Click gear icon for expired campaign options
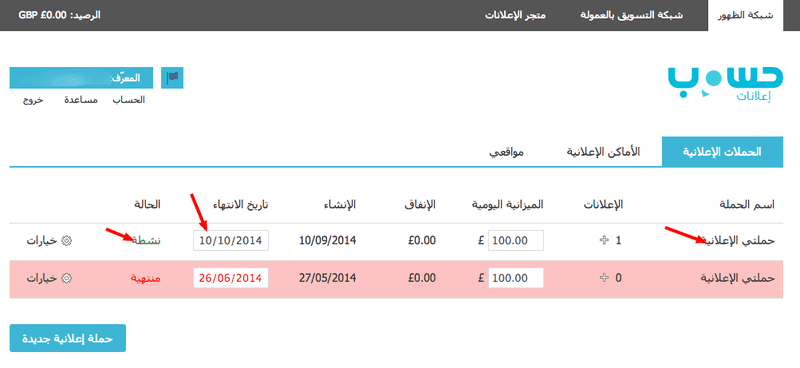This screenshot has height=368, width=800. click(x=65, y=278)
